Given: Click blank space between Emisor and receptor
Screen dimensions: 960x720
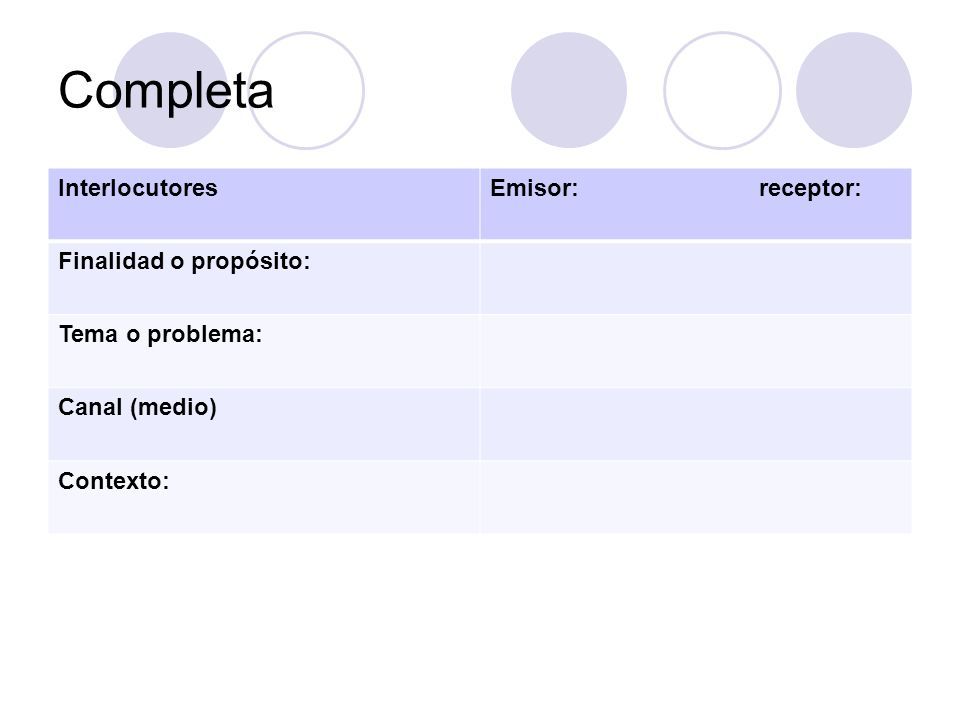Looking at the screenshot, I should click(x=669, y=189).
